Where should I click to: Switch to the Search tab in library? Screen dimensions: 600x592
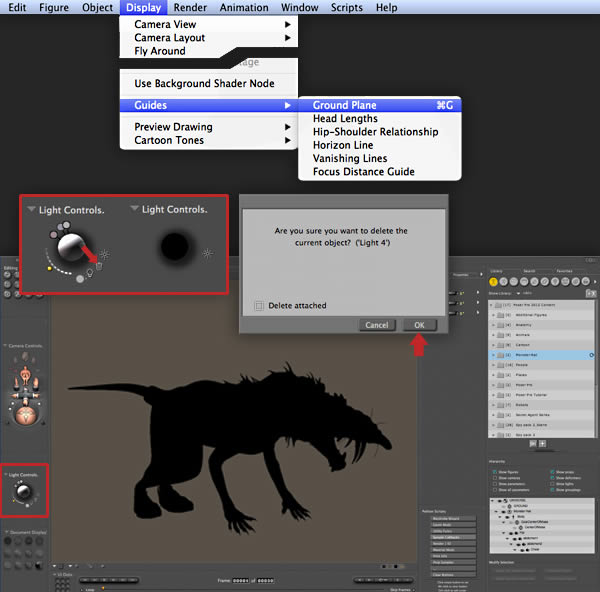click(x=529, y=271)
